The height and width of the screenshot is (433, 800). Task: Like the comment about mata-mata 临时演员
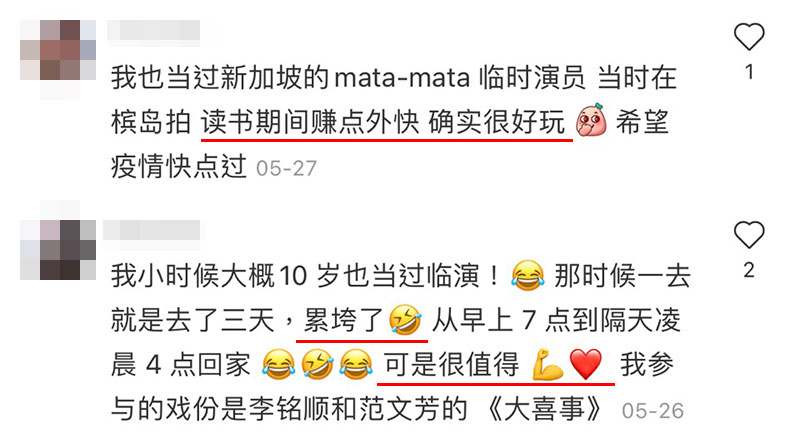[x=748, y=37]
